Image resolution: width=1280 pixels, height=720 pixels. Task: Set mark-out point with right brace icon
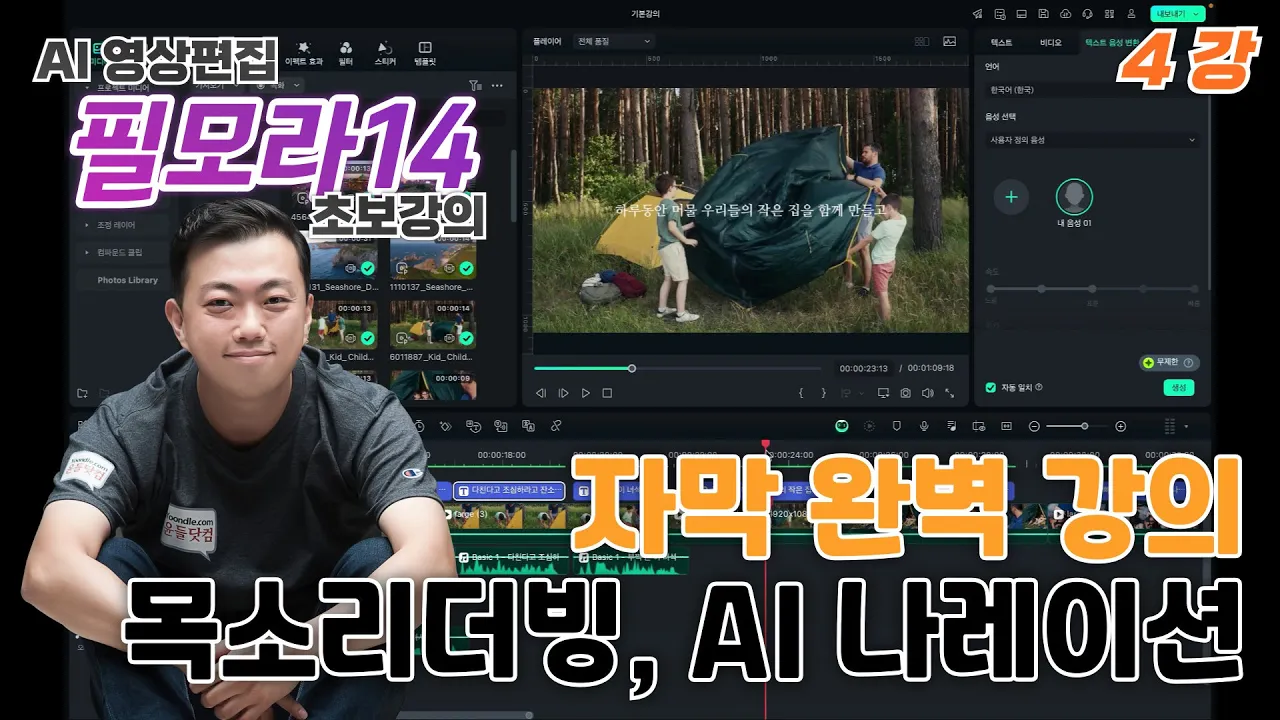pyautogui.click(x=824, y=394)
